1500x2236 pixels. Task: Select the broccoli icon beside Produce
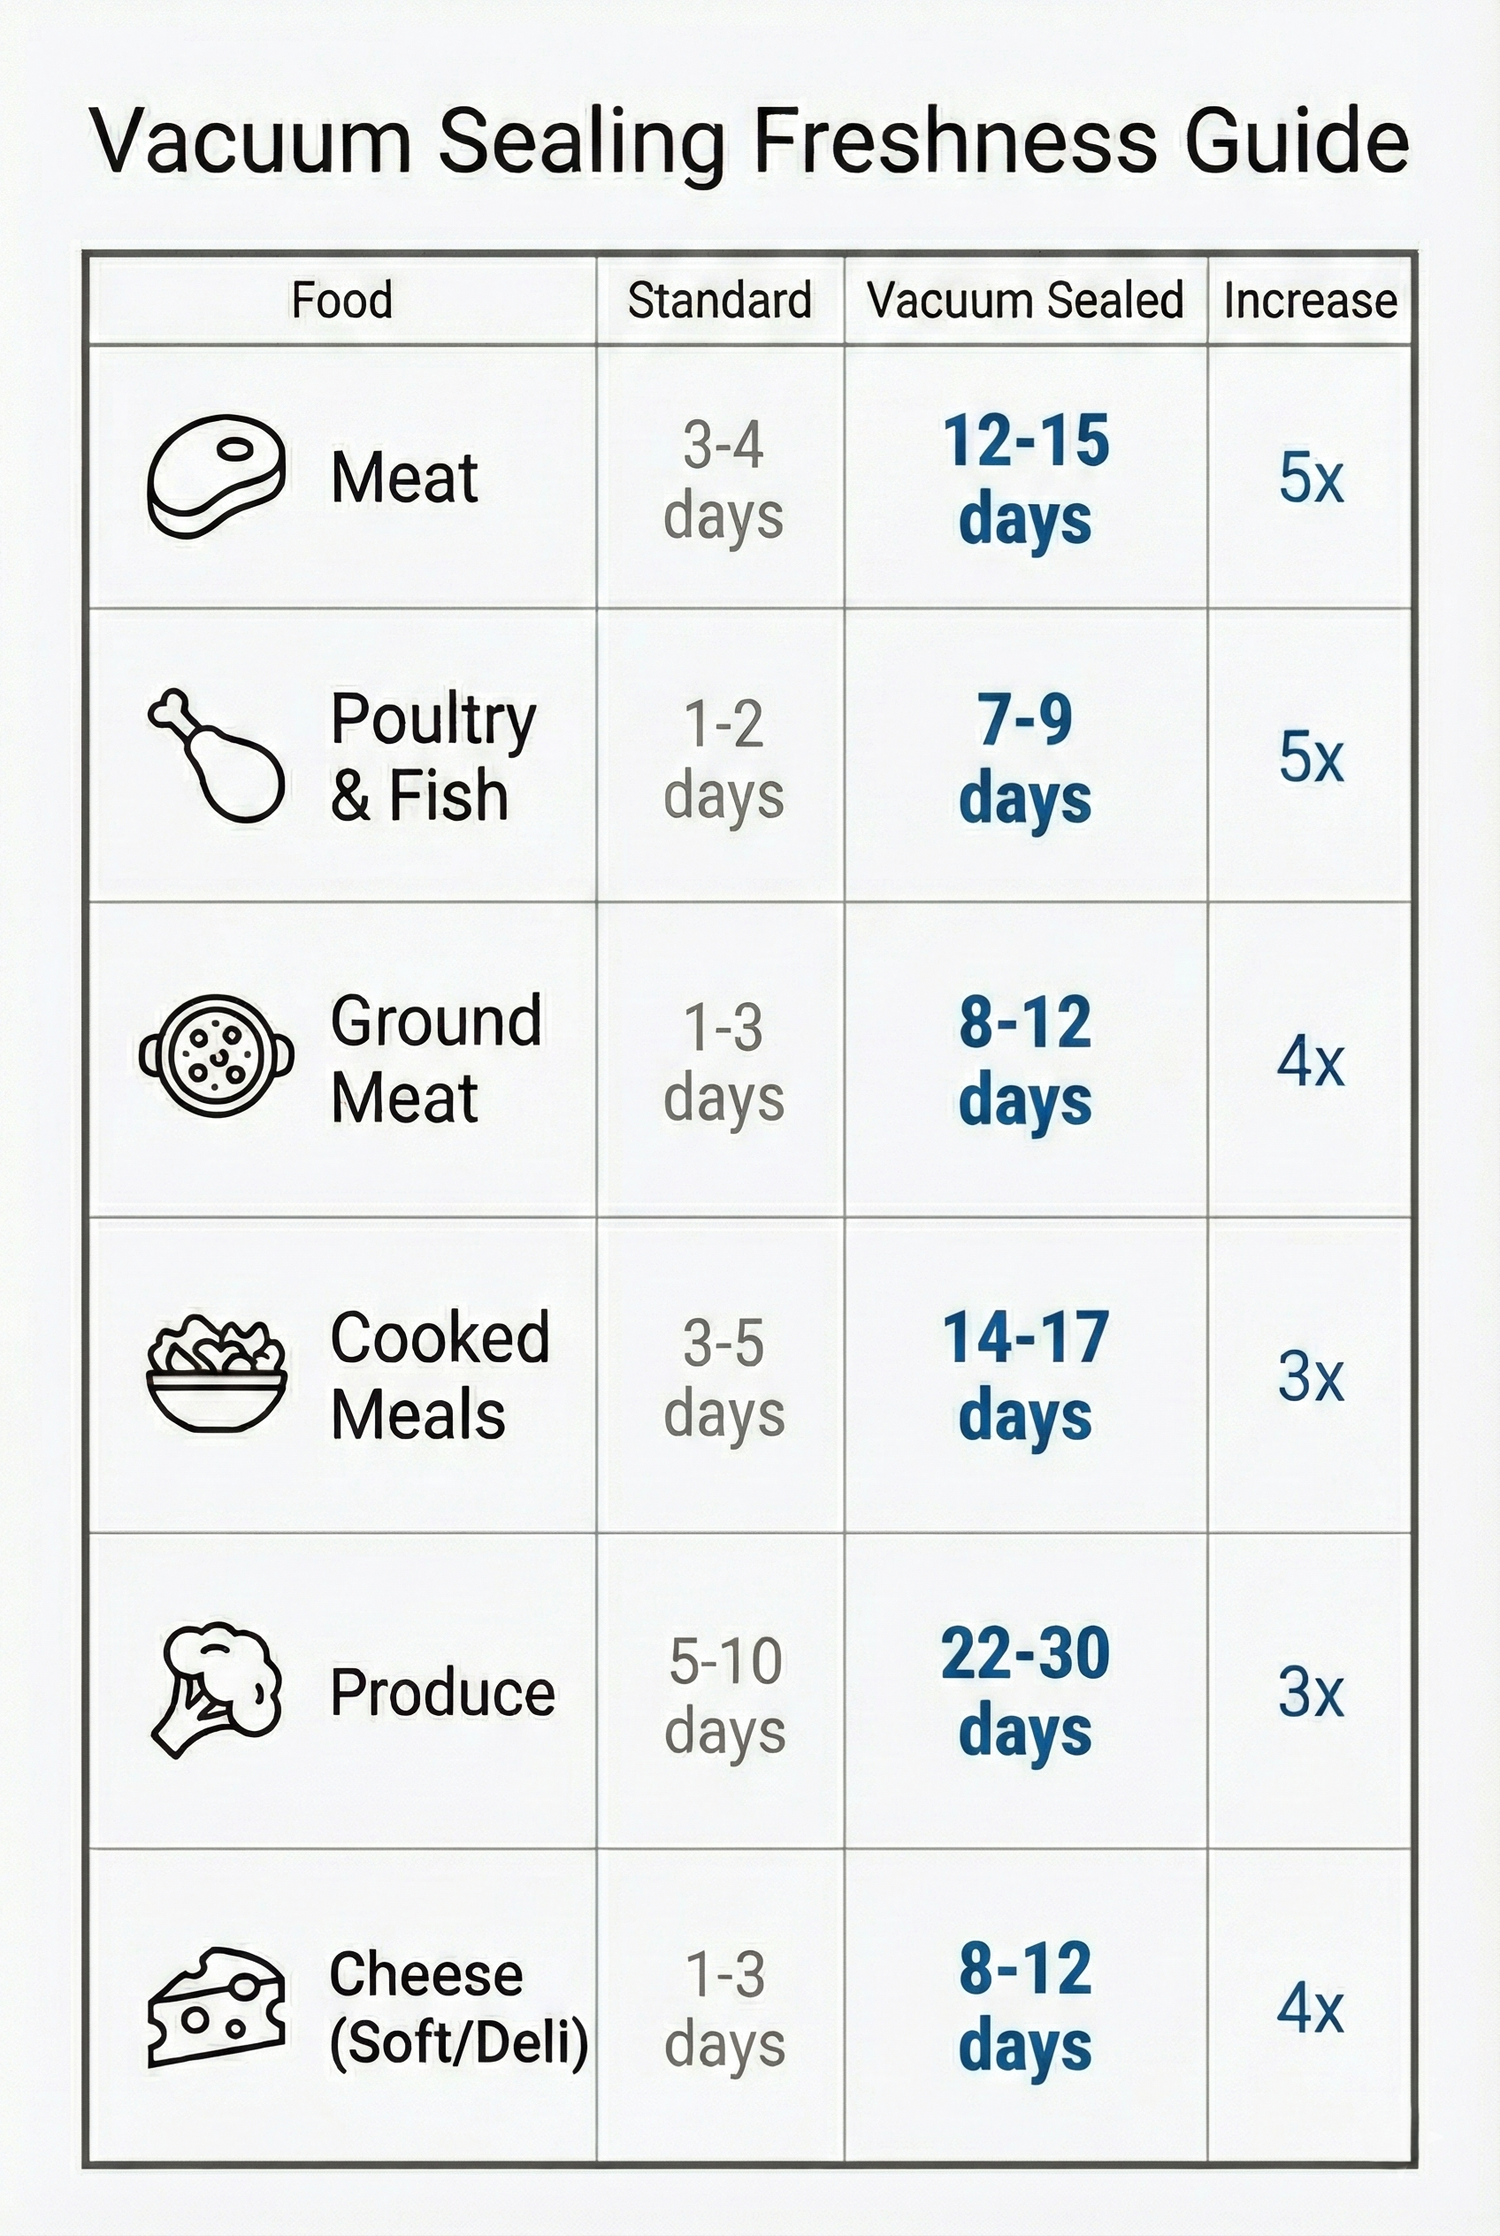(x=216, y=1690)
